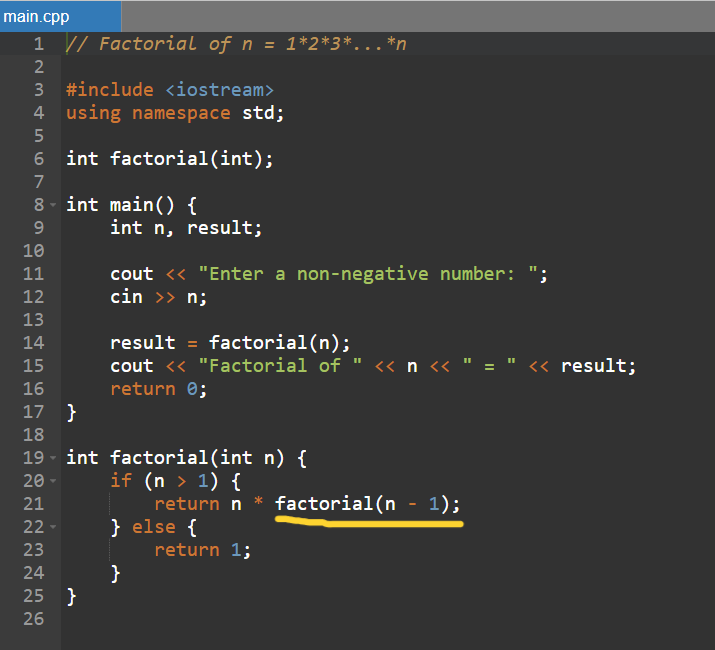Click 'else' keyword on line 22

154,527
